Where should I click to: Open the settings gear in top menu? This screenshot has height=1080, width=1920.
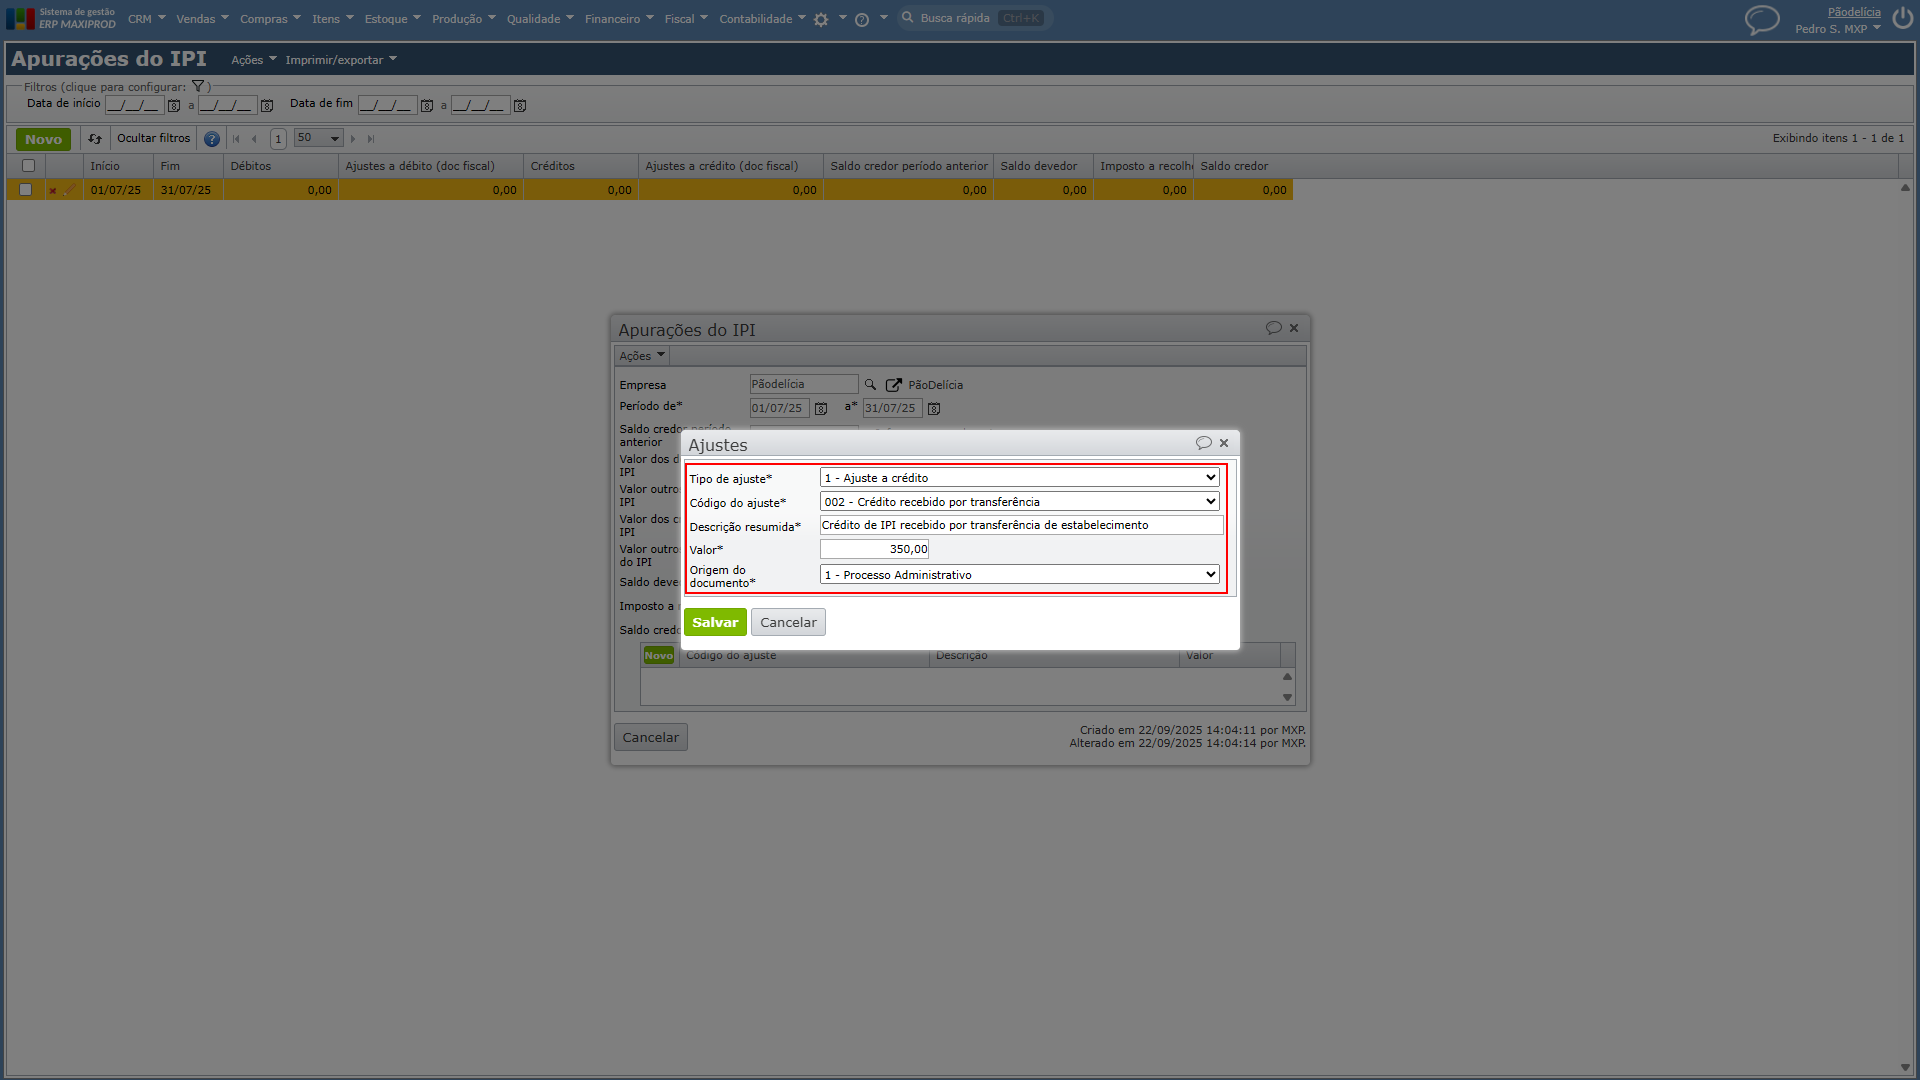click(x=821, y=19)
